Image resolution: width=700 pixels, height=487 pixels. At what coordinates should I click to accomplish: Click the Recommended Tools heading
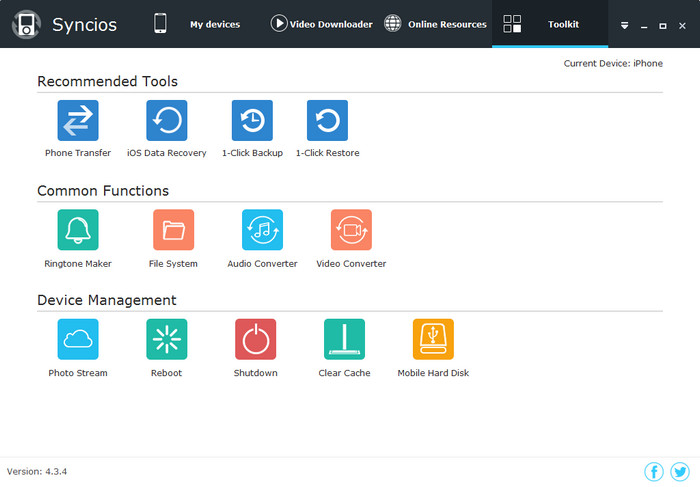point(107,81)
